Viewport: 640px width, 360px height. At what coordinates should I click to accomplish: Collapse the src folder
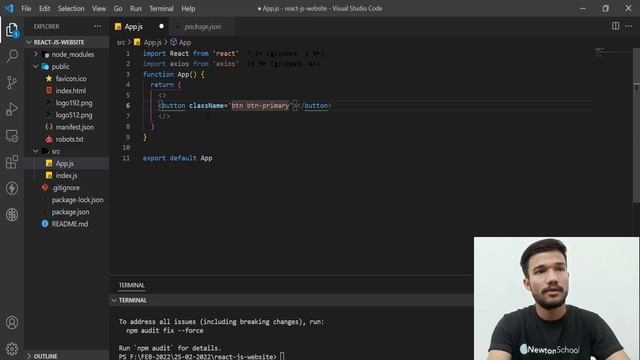coord(67,151)
